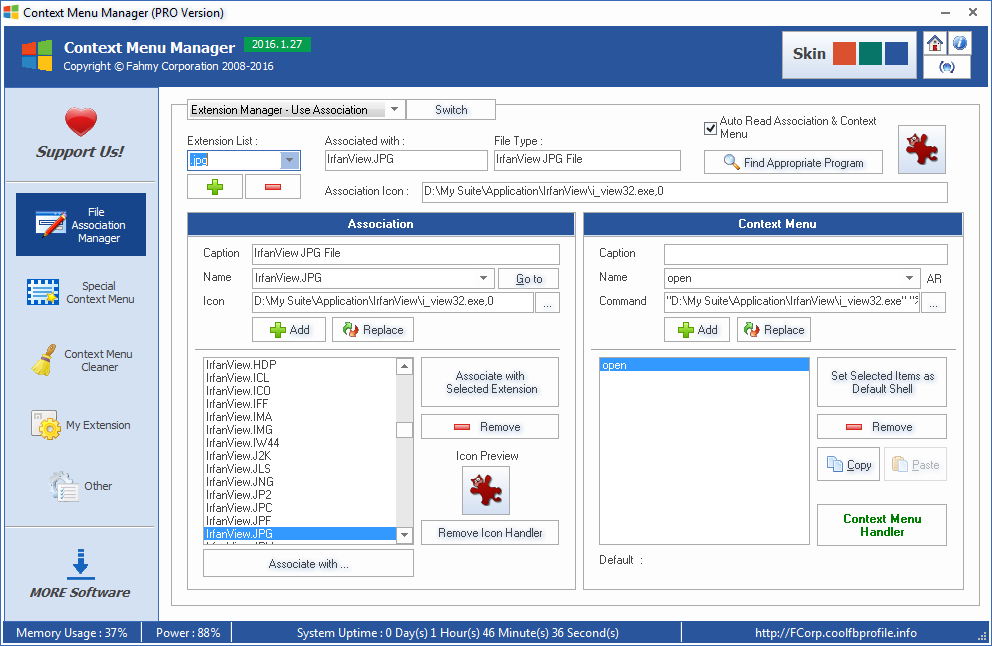This screenshot has height=646, width=992.
Task: Browse for Command path with ellipsis button
Action: [x=934, y=303]
